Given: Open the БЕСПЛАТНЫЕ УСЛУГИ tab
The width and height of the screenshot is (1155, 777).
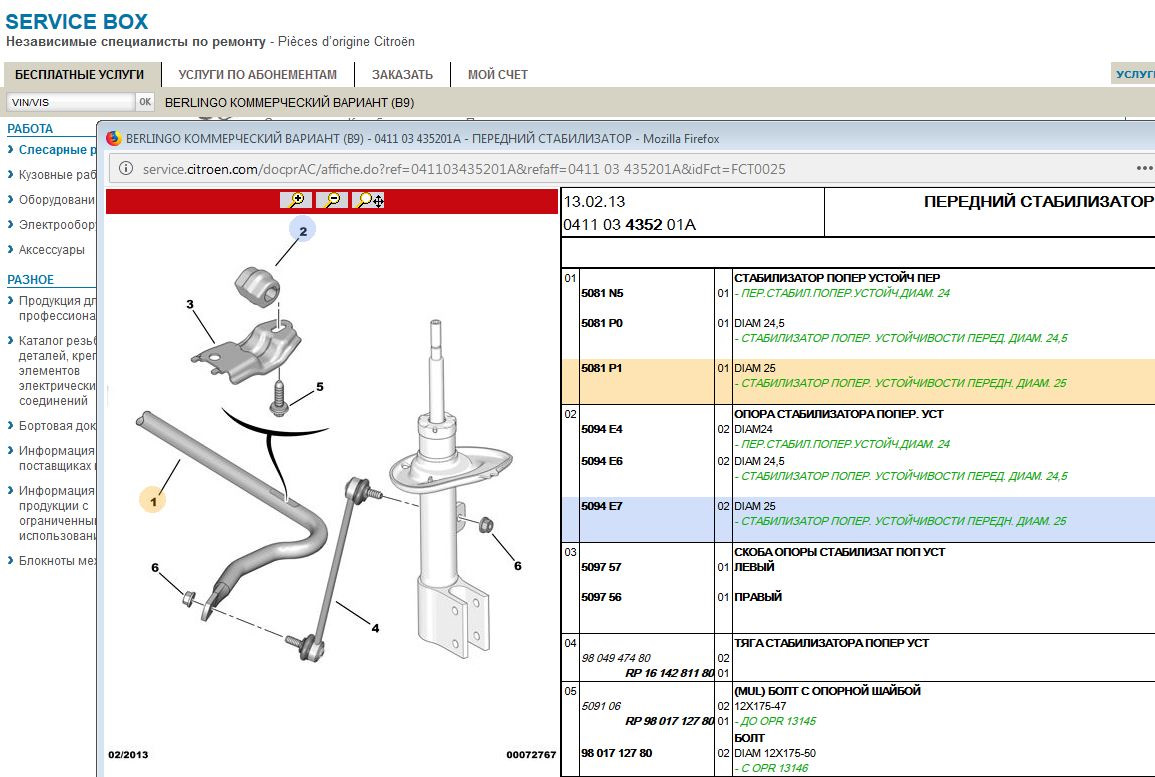Looking at the screenshot, I should tap(80, 74).
